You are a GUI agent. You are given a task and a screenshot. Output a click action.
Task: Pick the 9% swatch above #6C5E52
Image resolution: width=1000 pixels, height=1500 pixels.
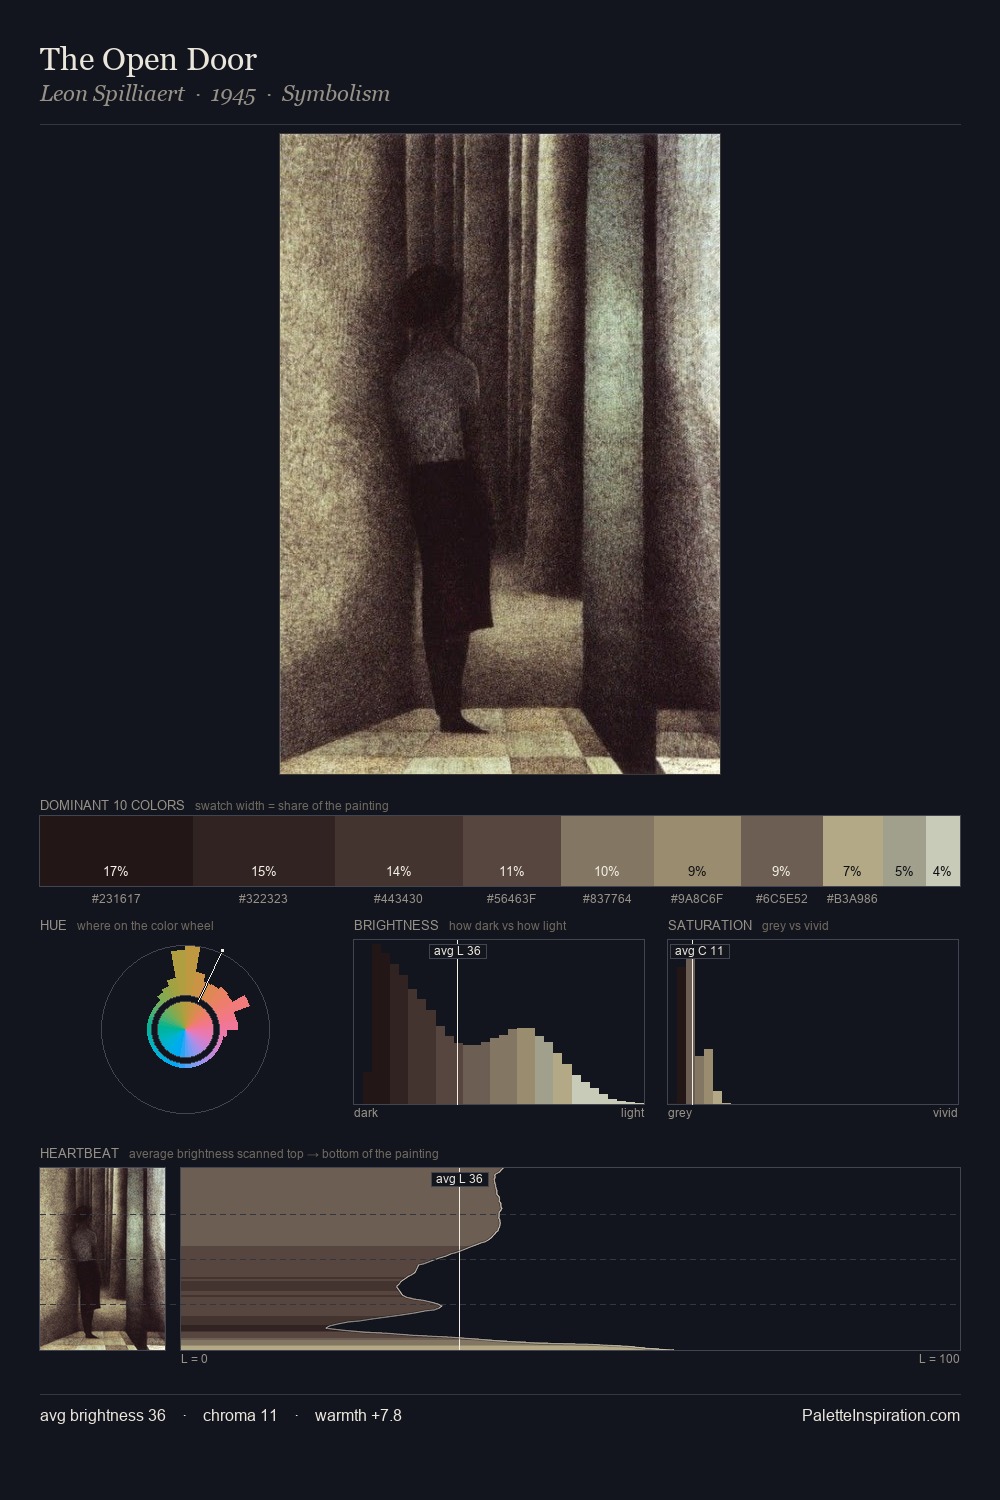click(x=782, y=851)
